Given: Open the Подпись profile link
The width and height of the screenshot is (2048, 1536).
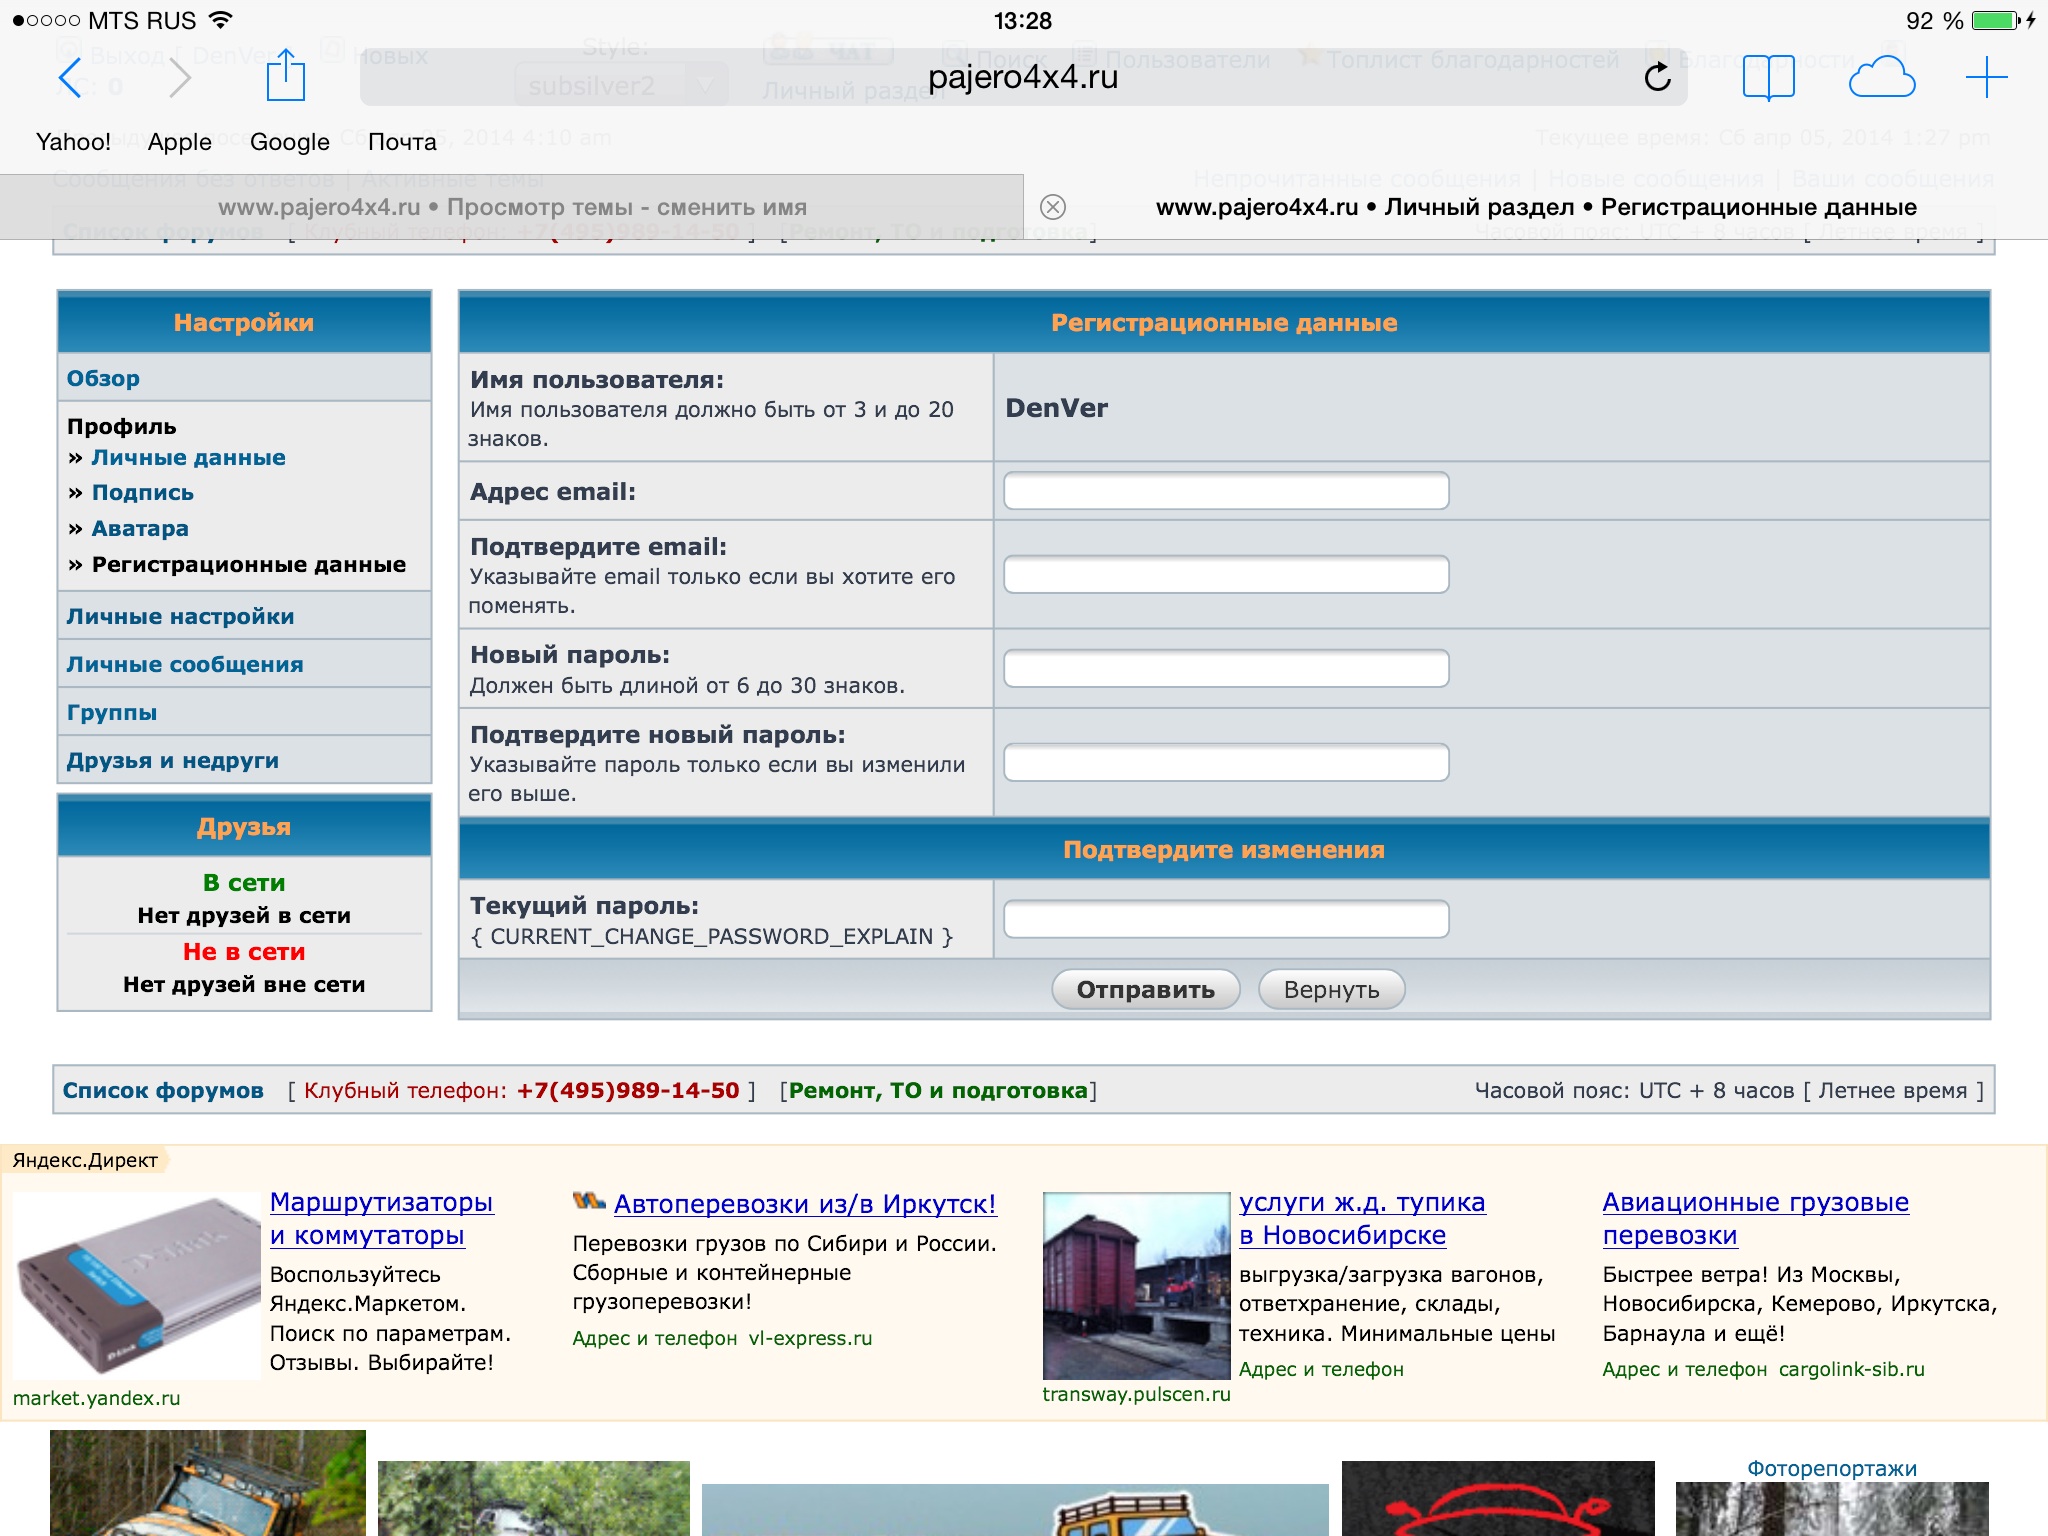Looking at the screenshot, I should click(142, 492).
